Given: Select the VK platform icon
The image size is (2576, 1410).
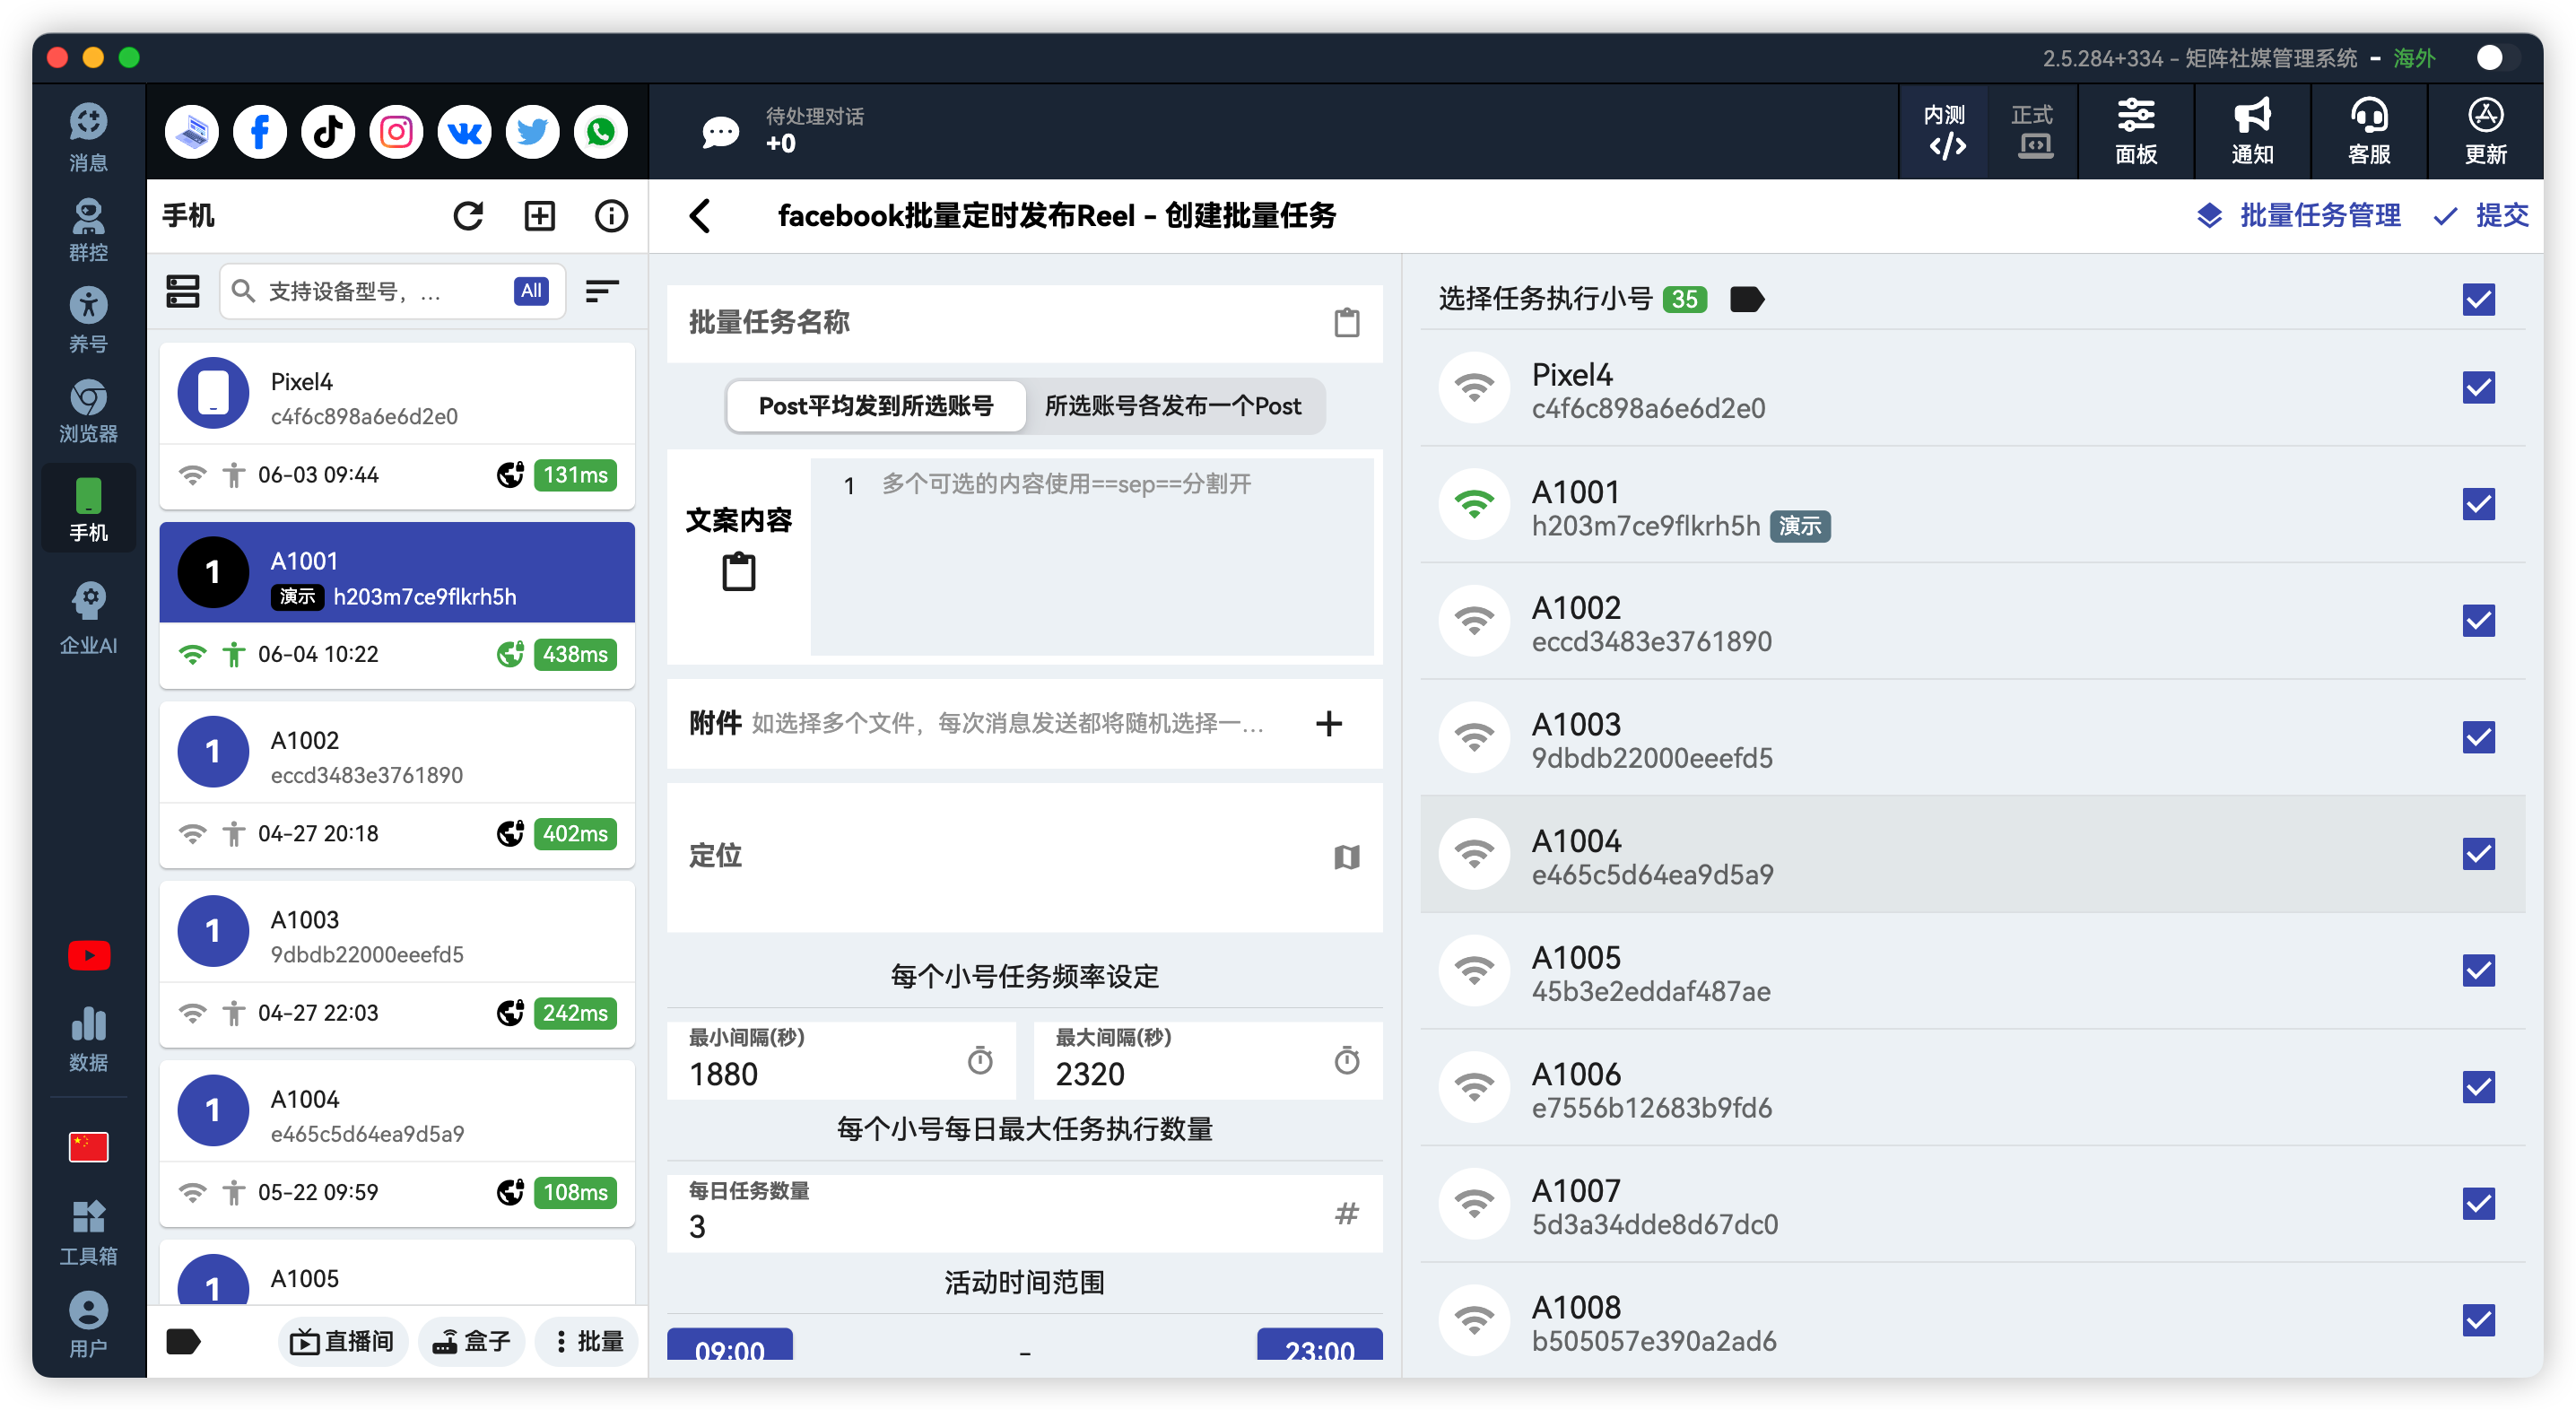Looking at the screenshot, I should [x=464, y=131].
